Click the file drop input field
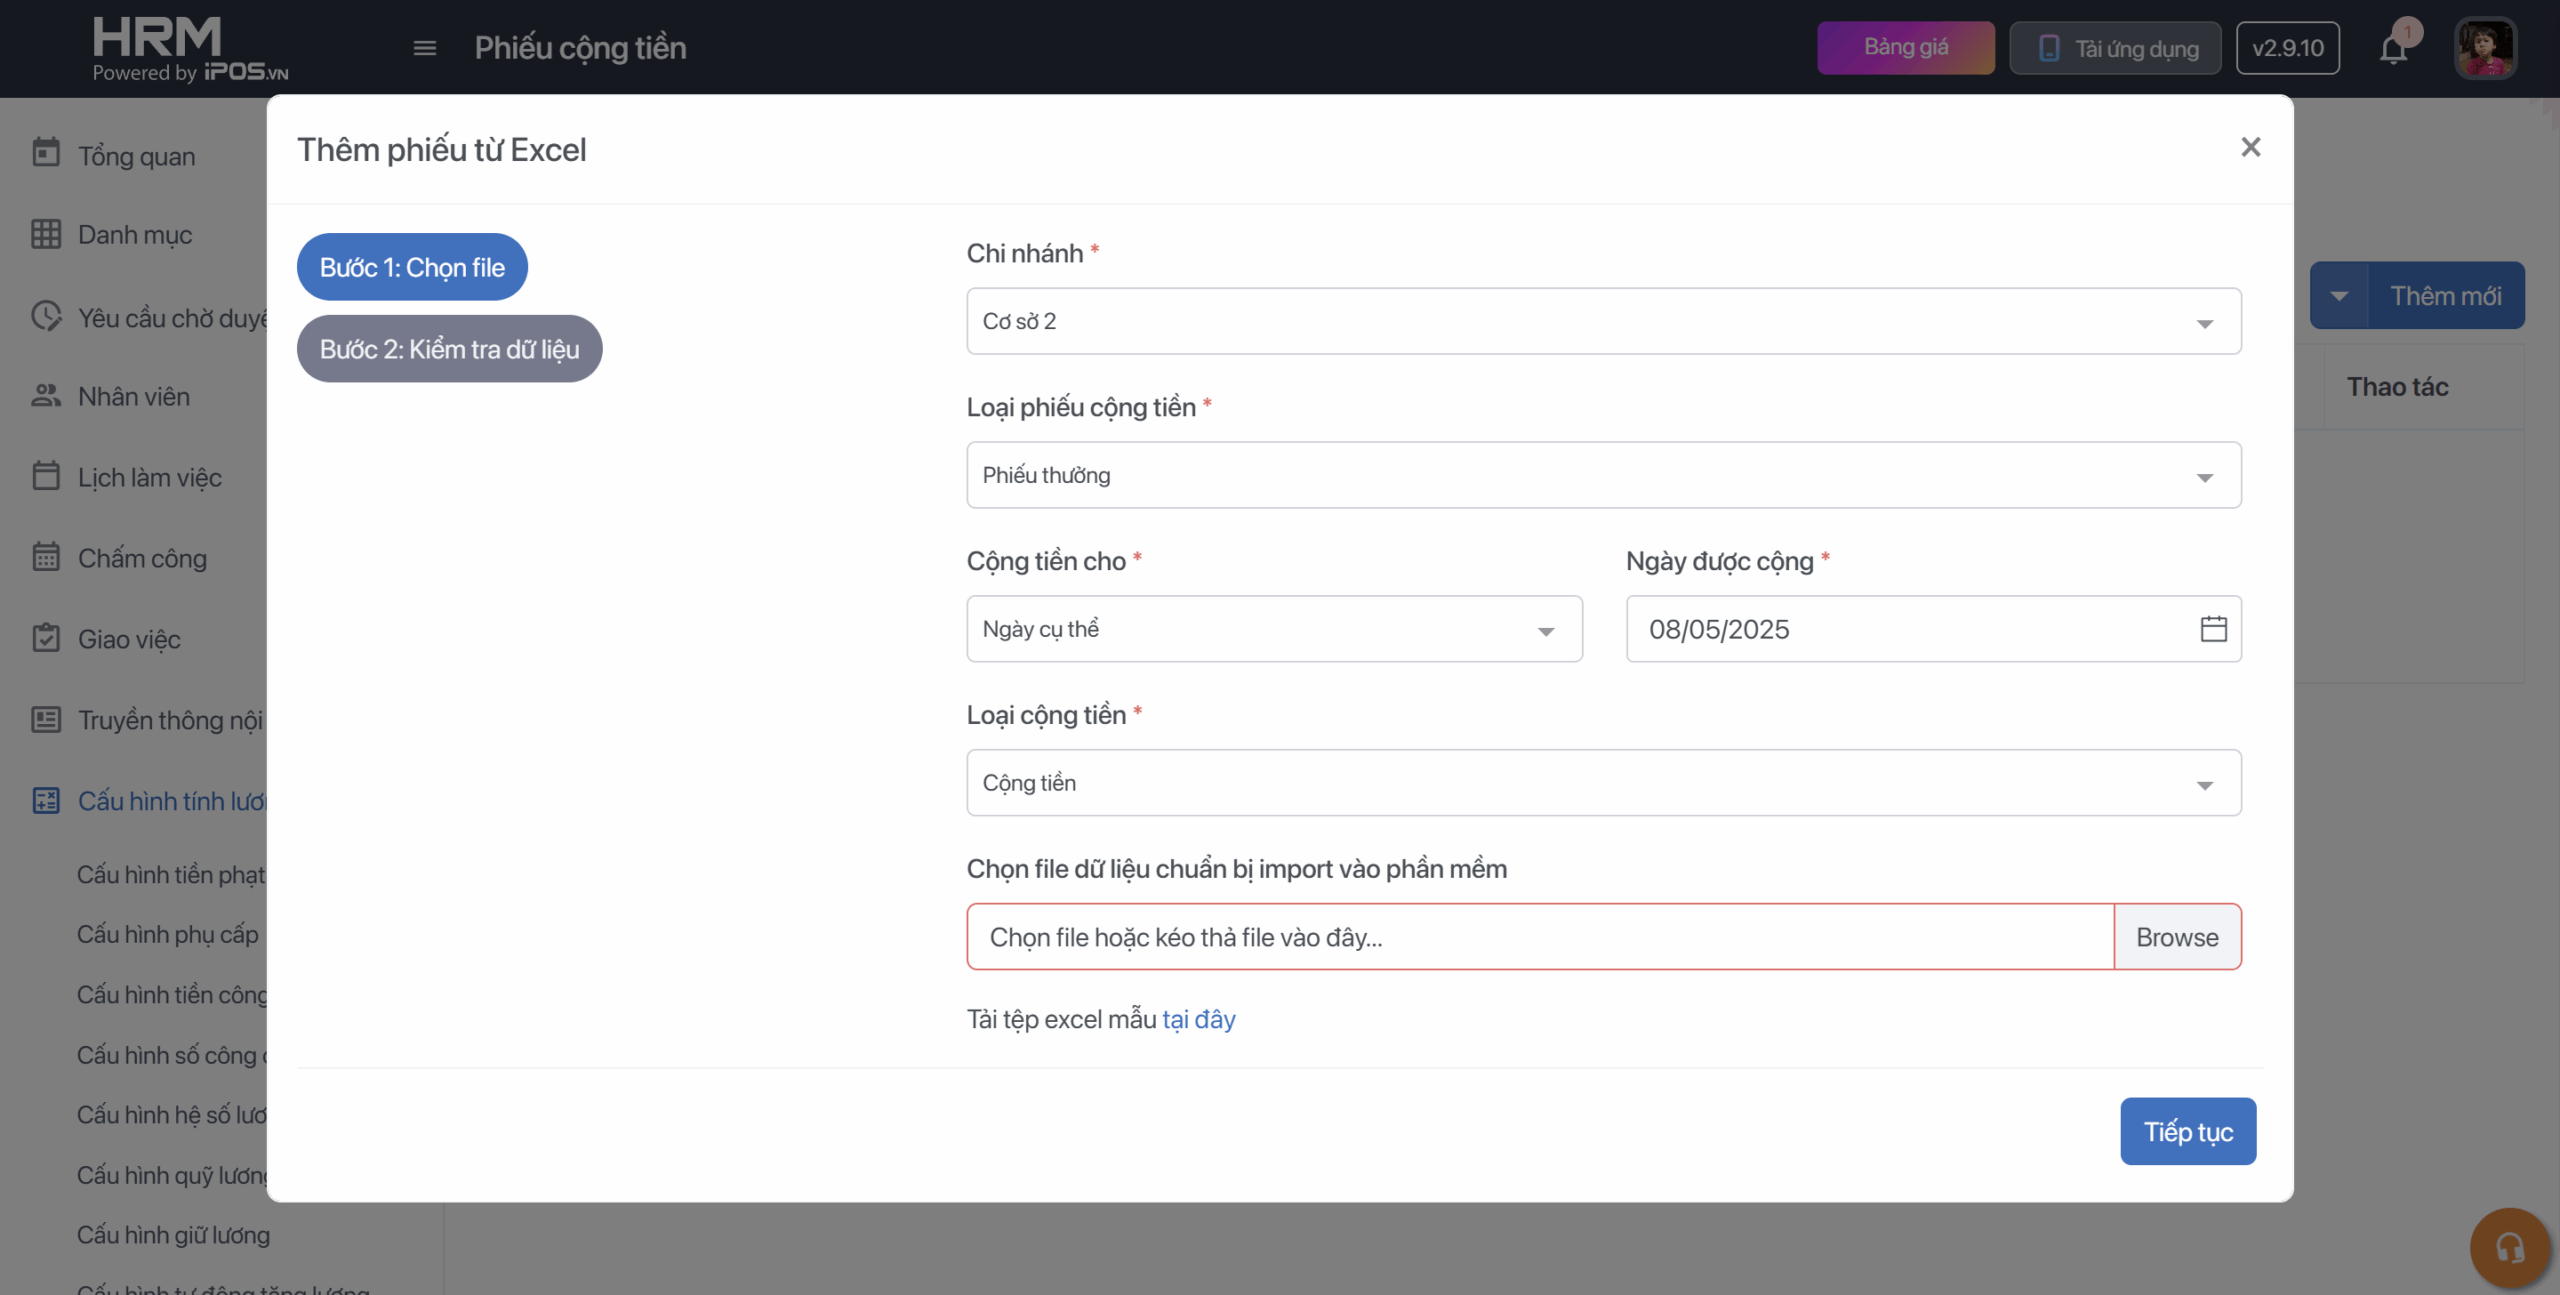Image resolution: width=2560 pixels, height=1295 pixels. pos(1539,937)
